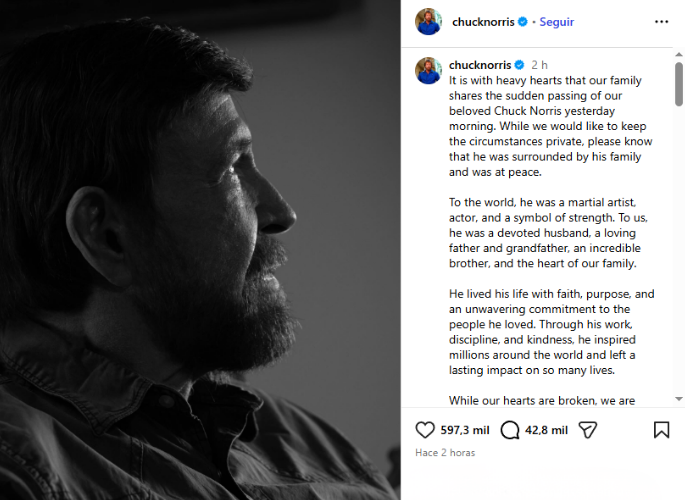Open the chucknorris username link in the caption
Screen dimensions: 700x500
click(x=480, y=65)
